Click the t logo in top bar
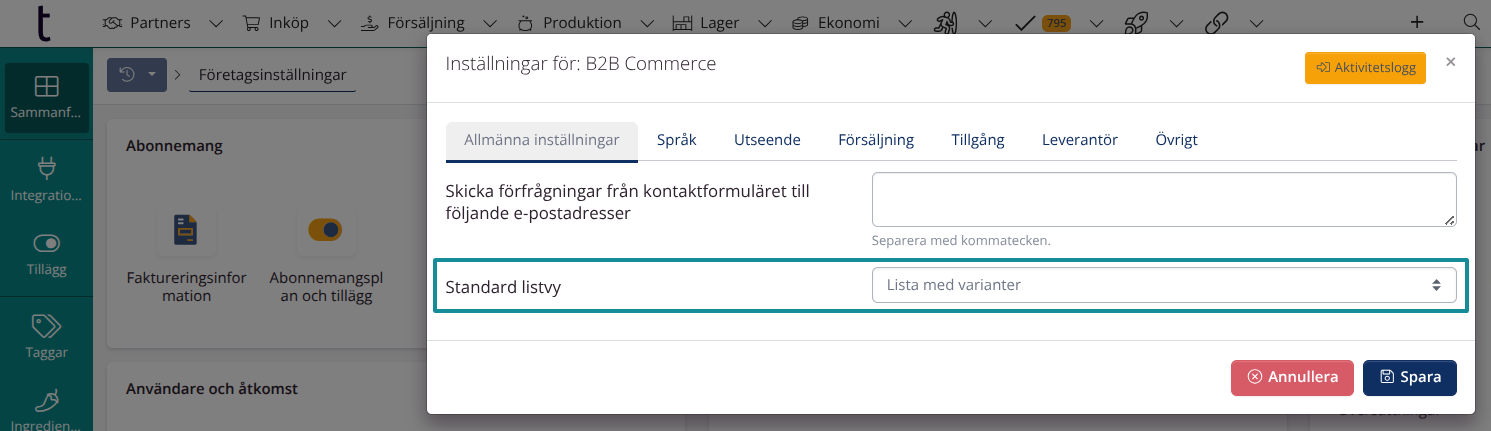Screen dimensions: 1491x431 click(x=46, y=22)
